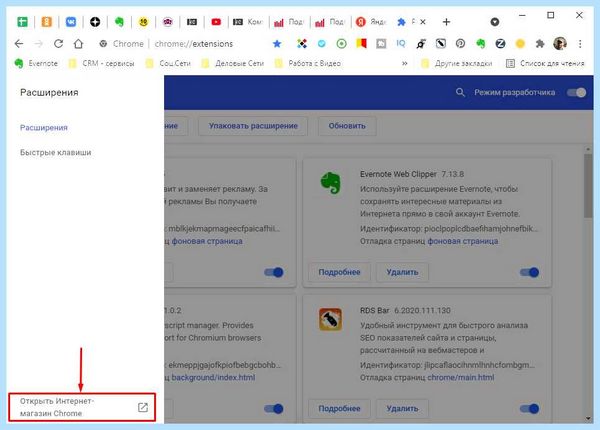Open Открыть Интернет-магазин Chrome link

82,407
